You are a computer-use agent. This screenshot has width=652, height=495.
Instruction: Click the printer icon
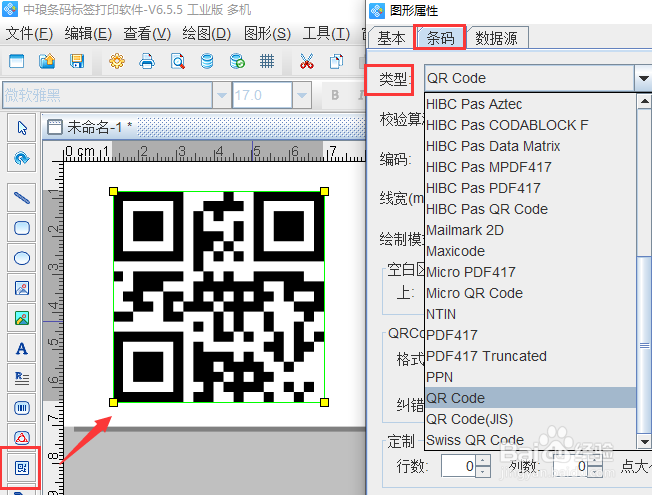click(x=147, y=62)
